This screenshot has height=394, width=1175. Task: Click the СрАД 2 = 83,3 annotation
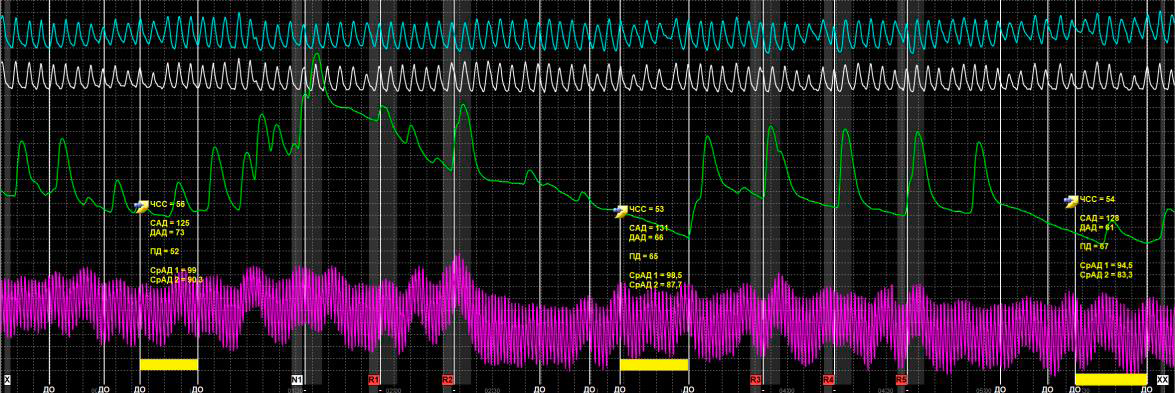1105,276
